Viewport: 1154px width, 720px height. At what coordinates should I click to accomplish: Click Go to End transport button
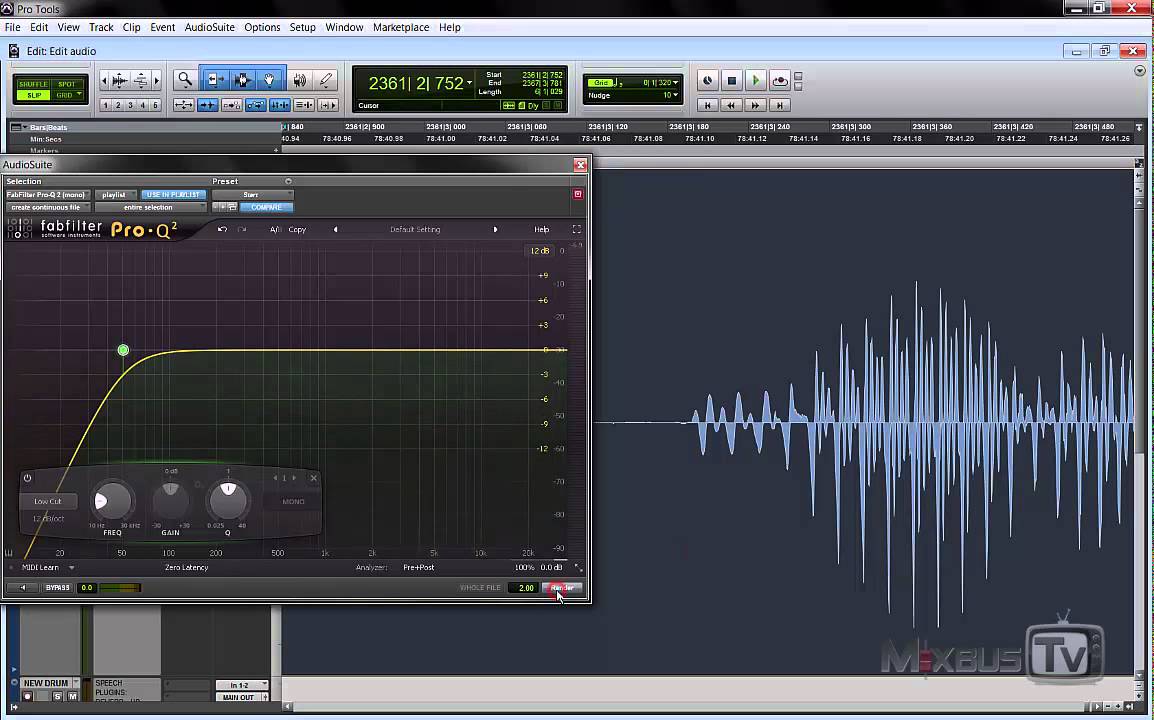[779, 105]
